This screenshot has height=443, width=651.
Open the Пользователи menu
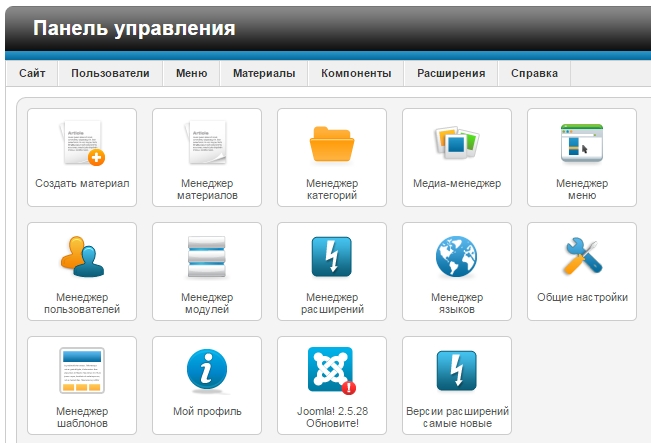(x=110, y=73)
